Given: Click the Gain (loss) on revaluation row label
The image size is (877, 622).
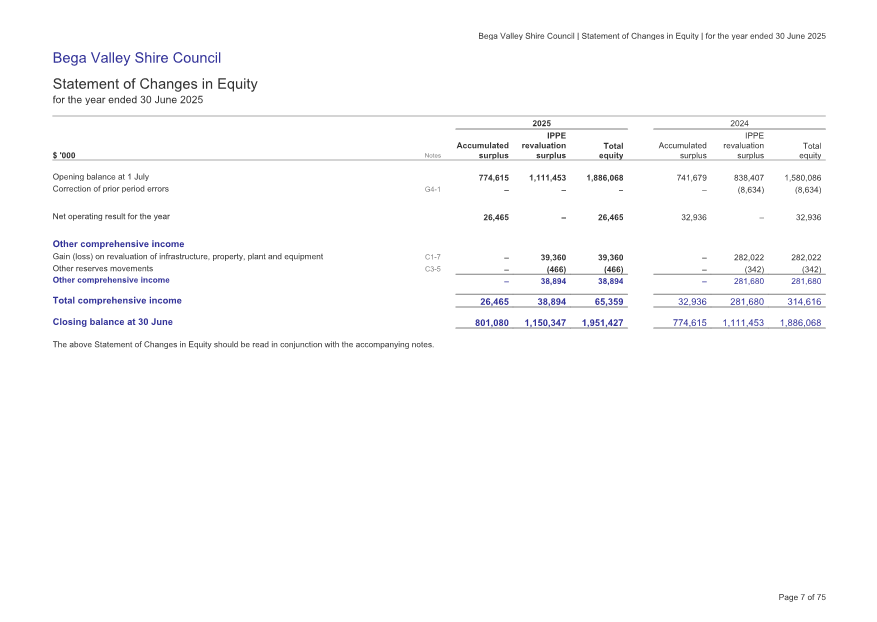Looking at the screenshot, I should click(187, 257).
